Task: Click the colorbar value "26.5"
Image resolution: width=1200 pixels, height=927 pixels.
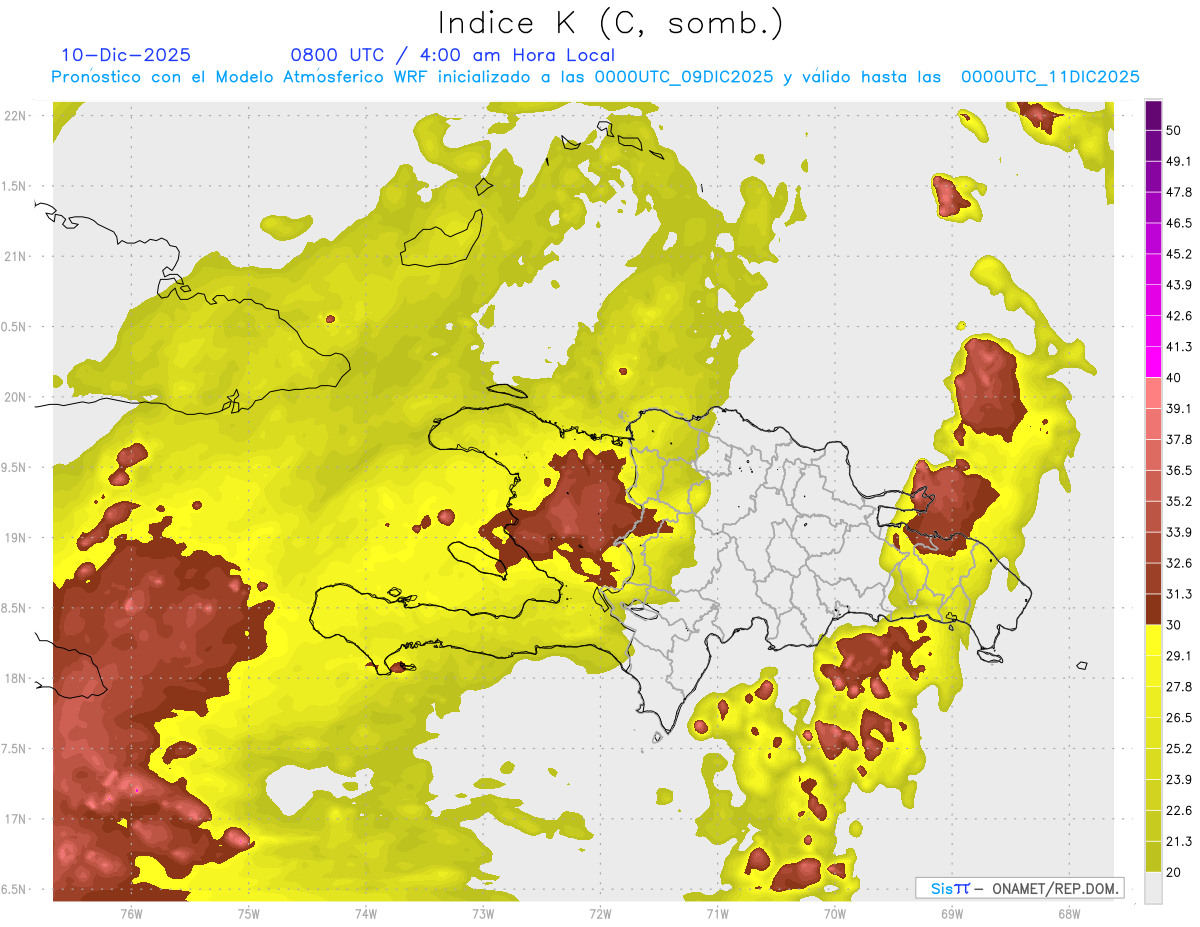Action: (x=1178, y=717)
